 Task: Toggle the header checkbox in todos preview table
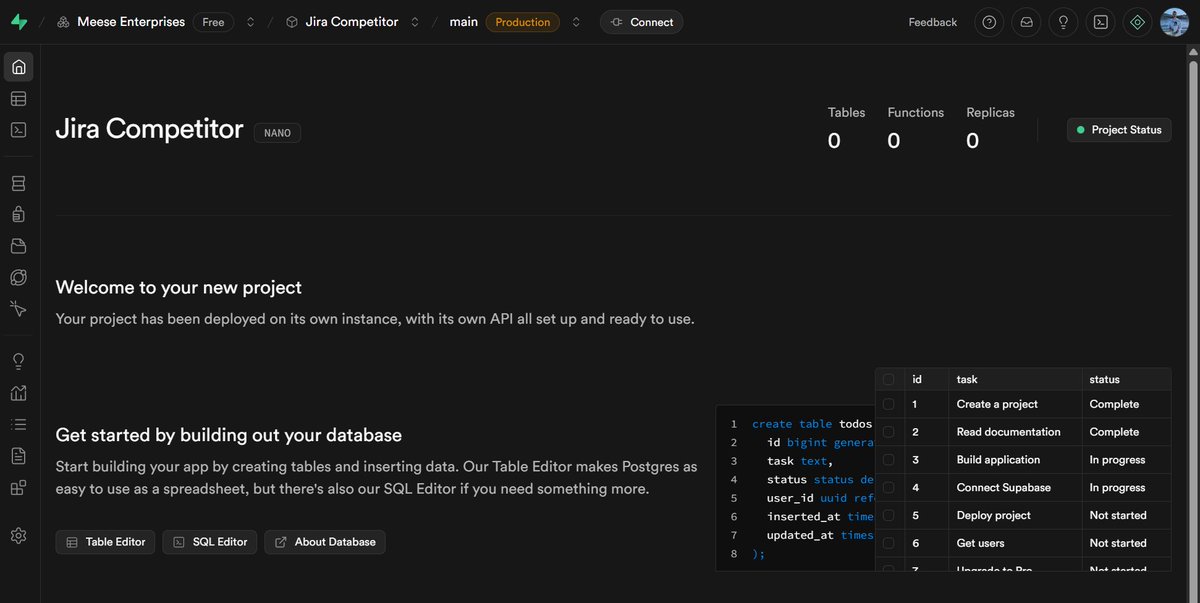tap(888, 379)
